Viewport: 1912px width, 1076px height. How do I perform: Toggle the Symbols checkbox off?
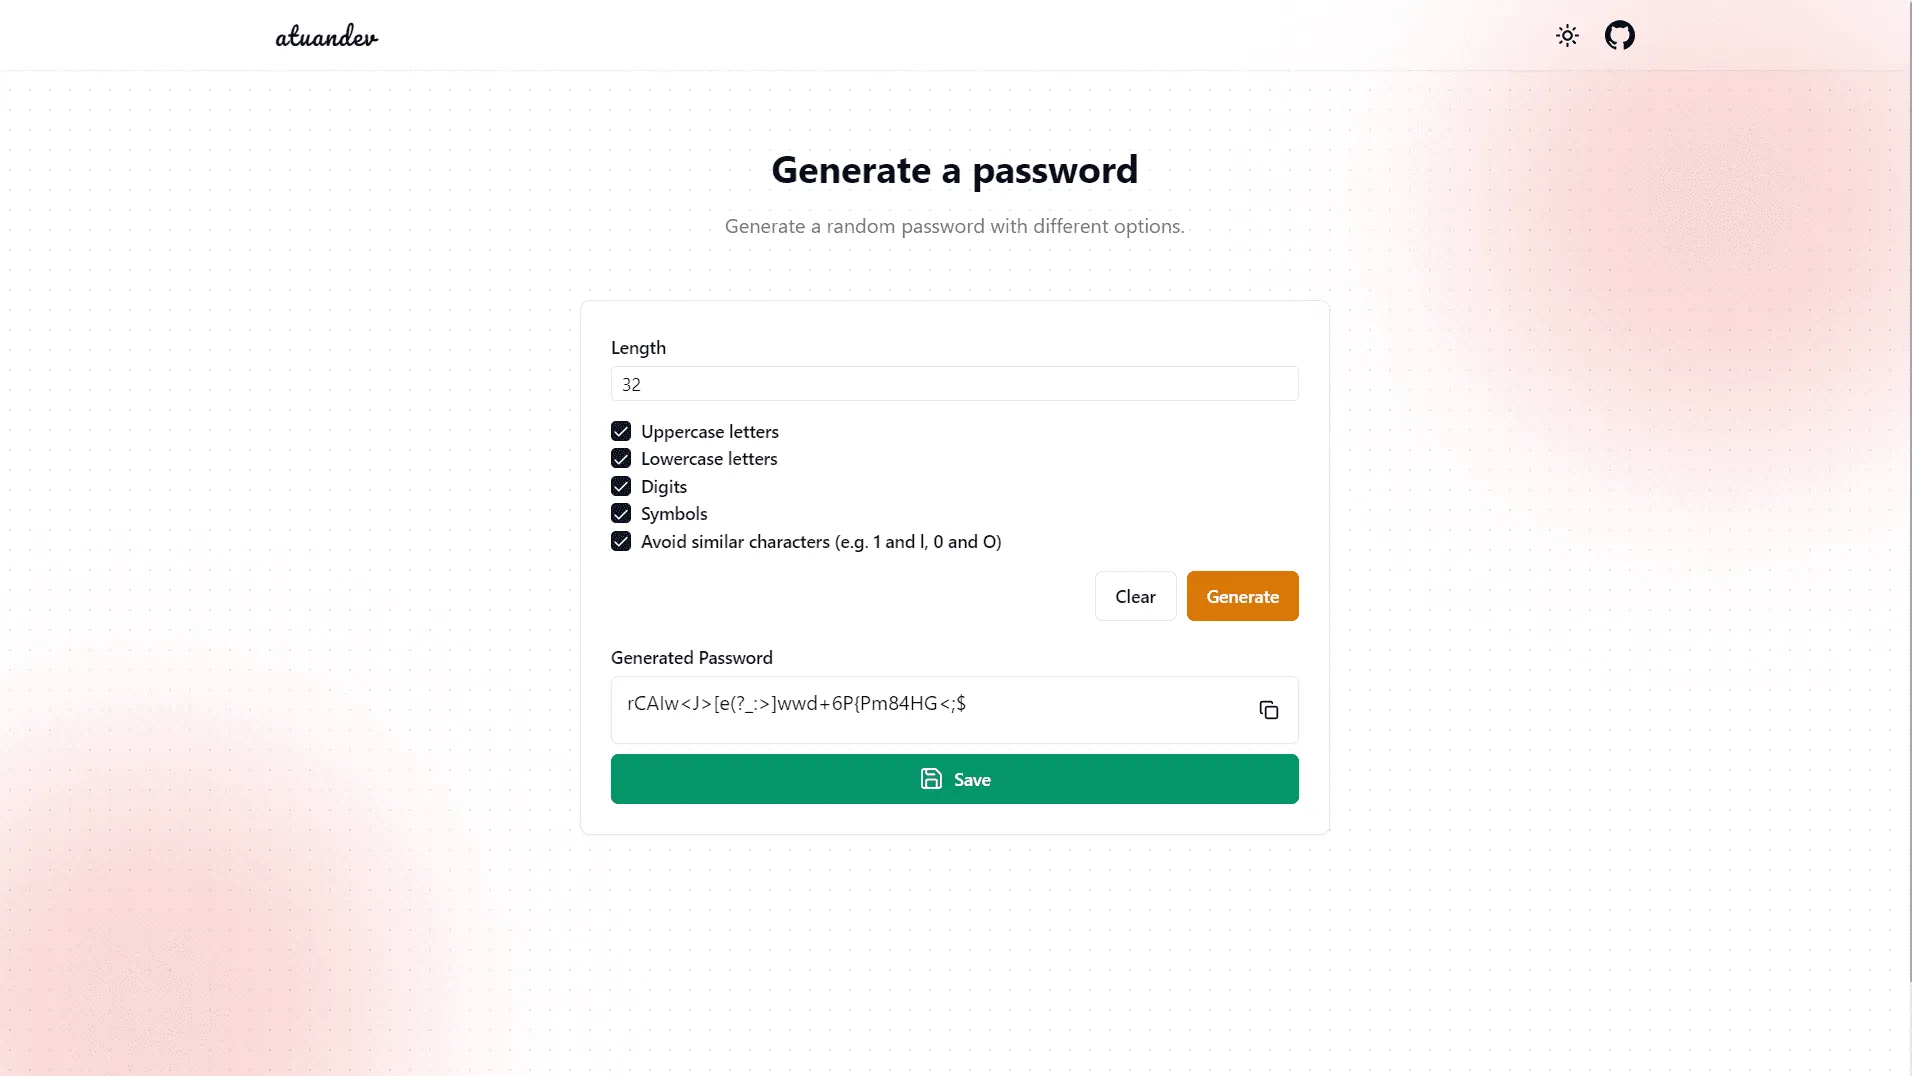(x=621, y=513)
